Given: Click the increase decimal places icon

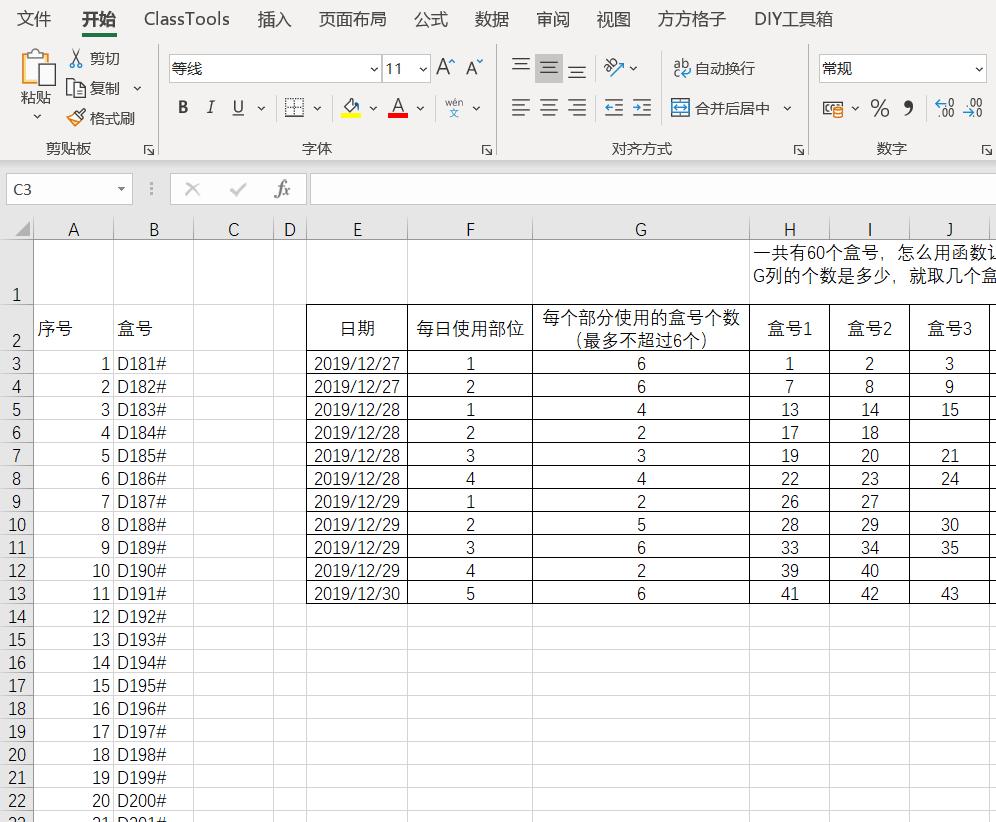Looking at the screenshot, I should click(944, 108).
